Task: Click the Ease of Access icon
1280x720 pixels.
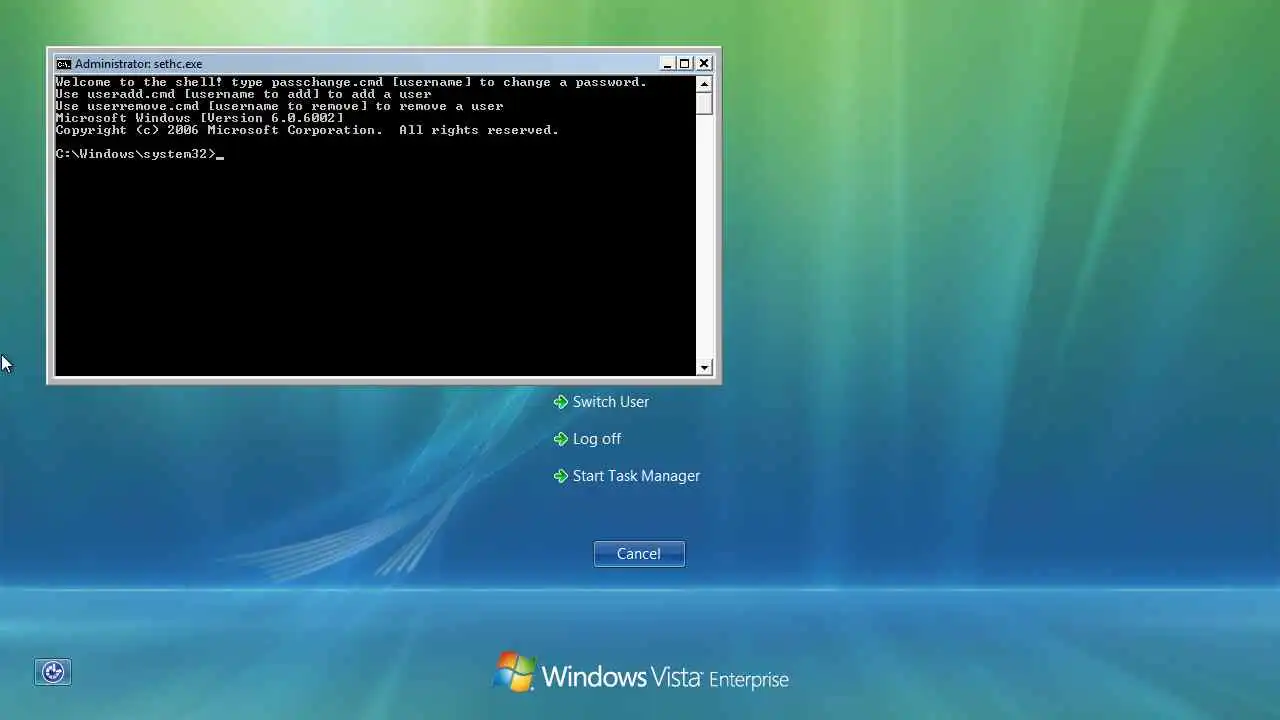Action: tap(53, 672)
